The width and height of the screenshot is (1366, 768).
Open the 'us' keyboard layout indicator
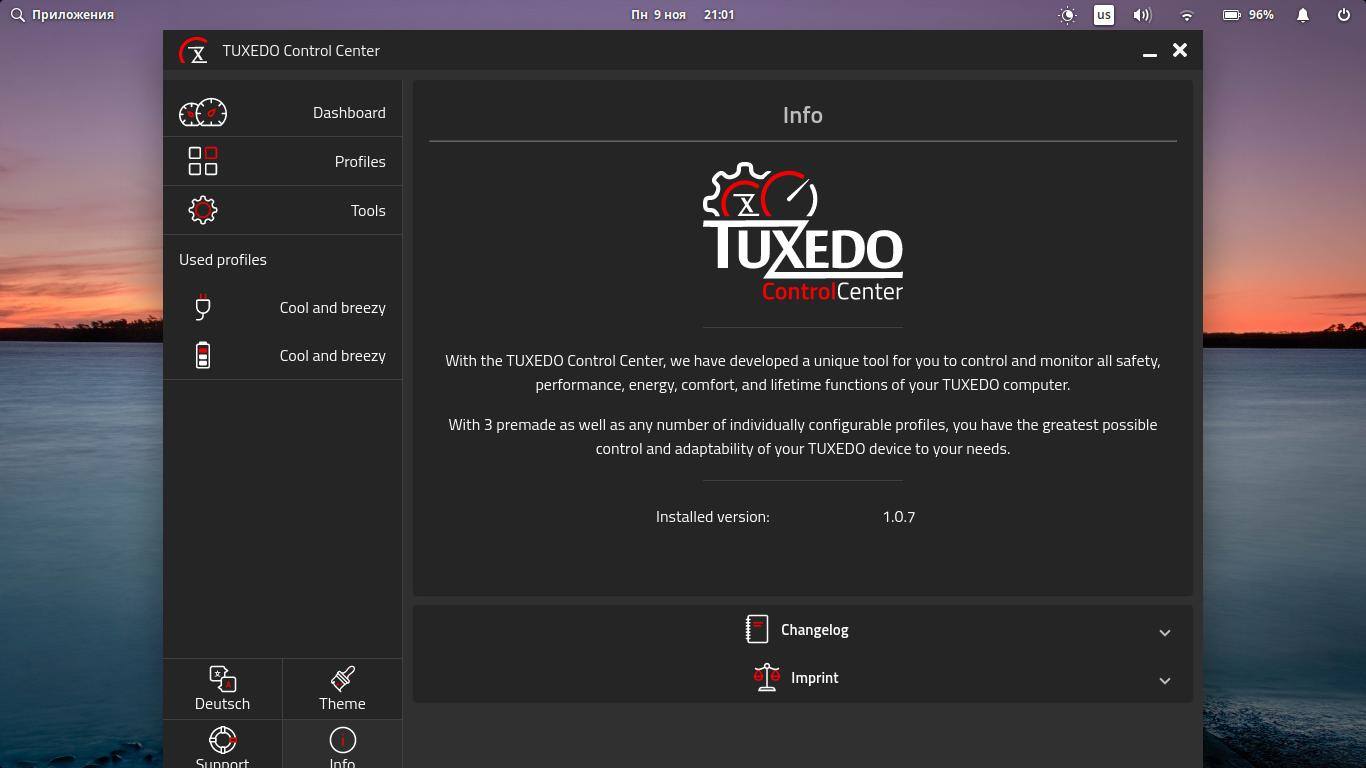pos(1104,15)
